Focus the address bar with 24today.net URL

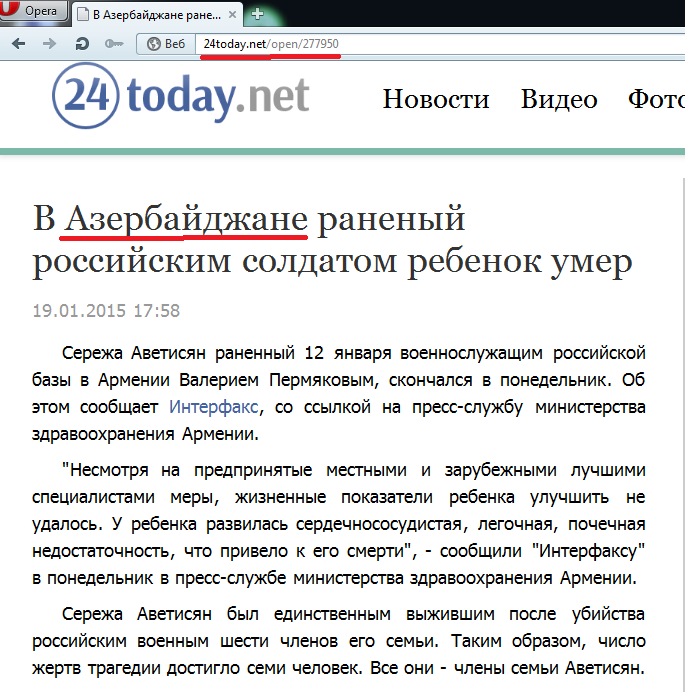(441, 44)
